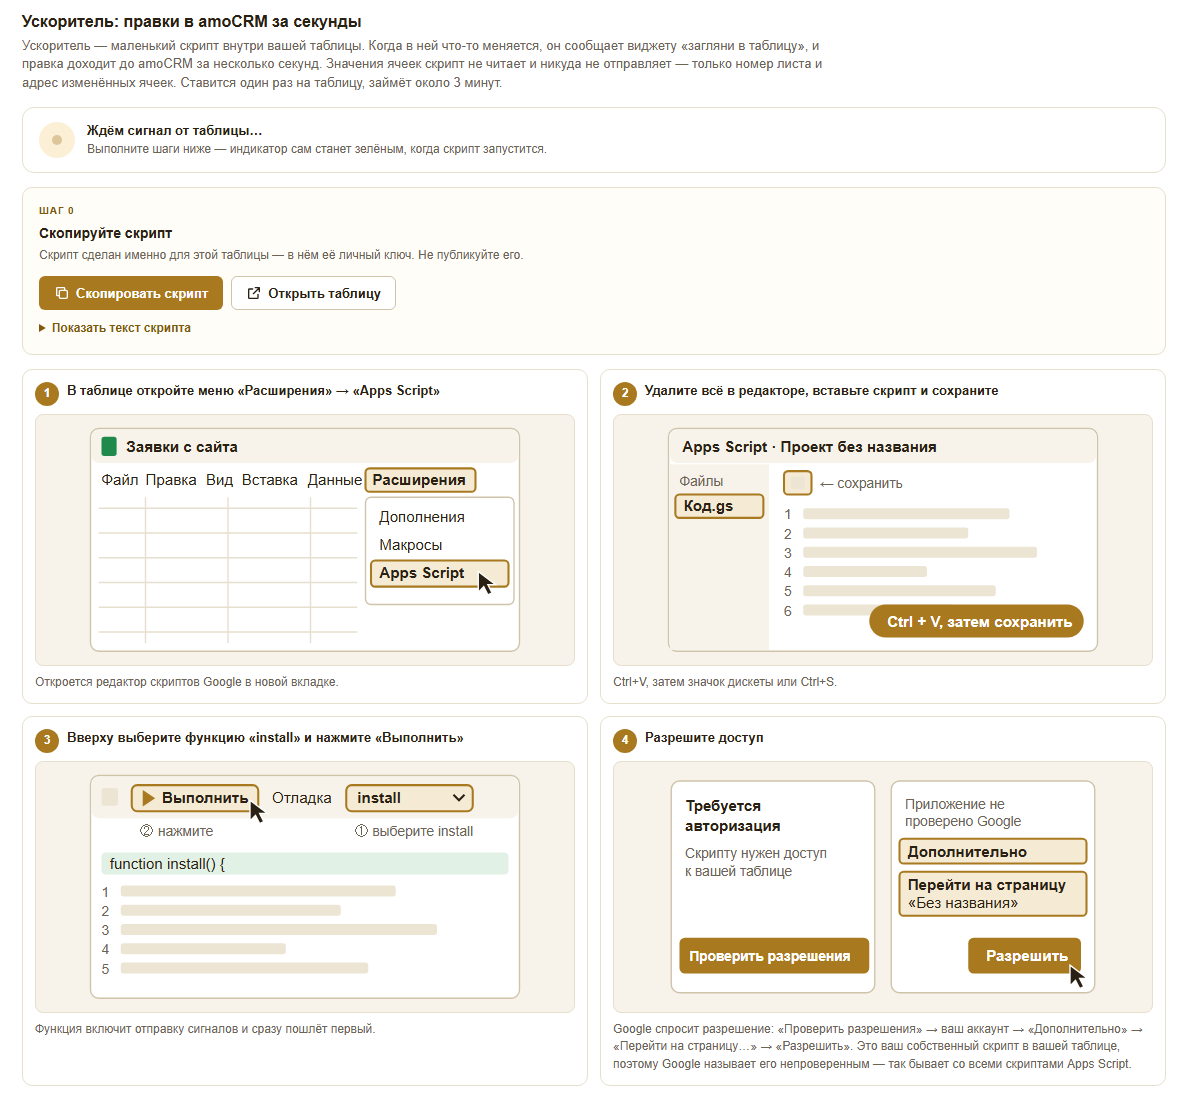Click the «Ждём сигнал от таблицы…» status text

174,130
